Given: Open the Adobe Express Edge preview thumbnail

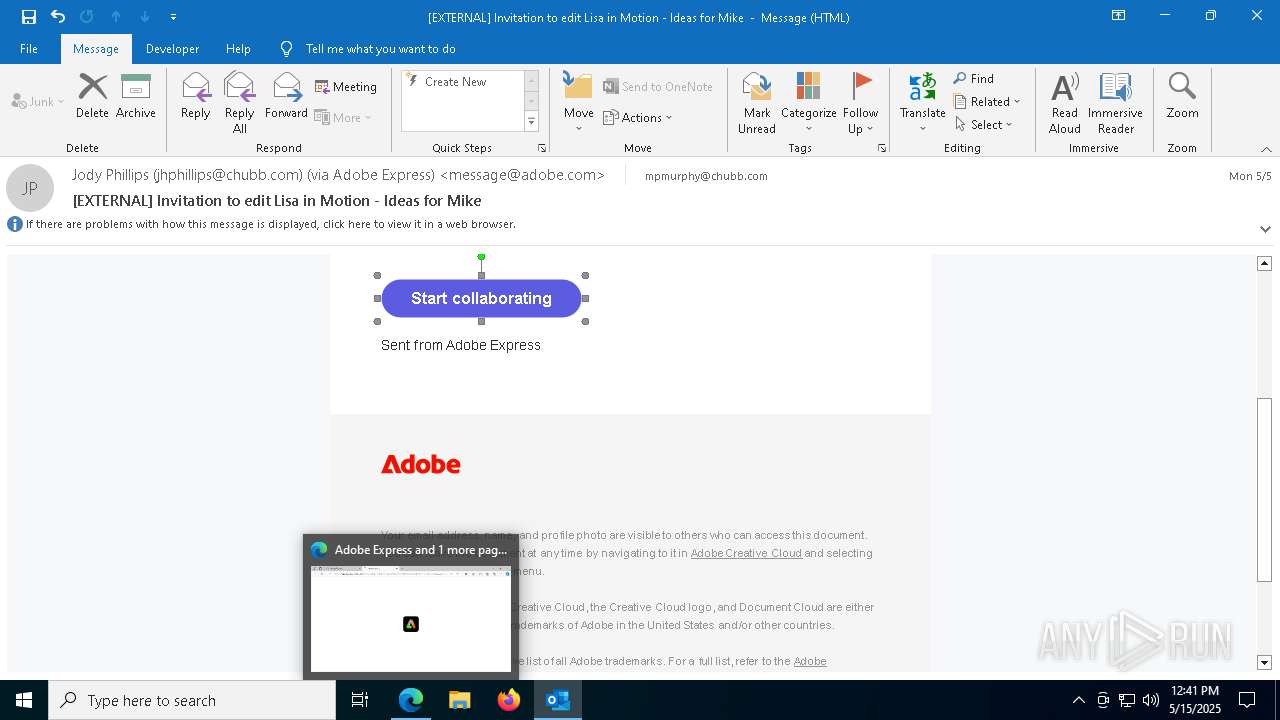Looking at the screenshot, I should [411, 618].
